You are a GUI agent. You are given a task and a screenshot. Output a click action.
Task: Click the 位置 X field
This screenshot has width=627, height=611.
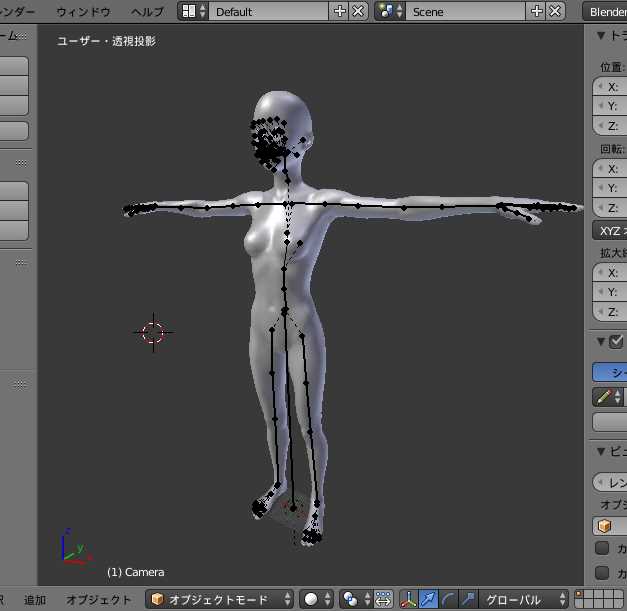coord(610,87)
